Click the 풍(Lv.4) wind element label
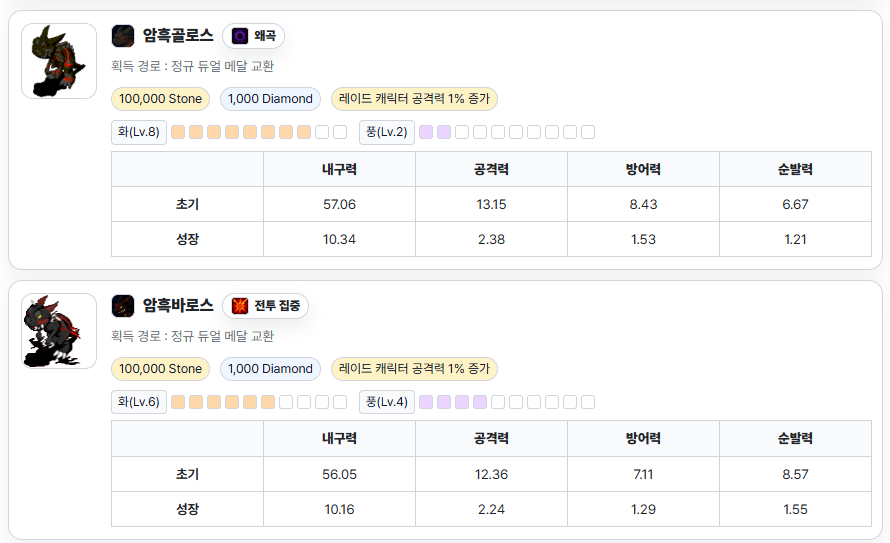Image resolution: width=890 pixels, height=543 pixels. click(x=387, y=402)
